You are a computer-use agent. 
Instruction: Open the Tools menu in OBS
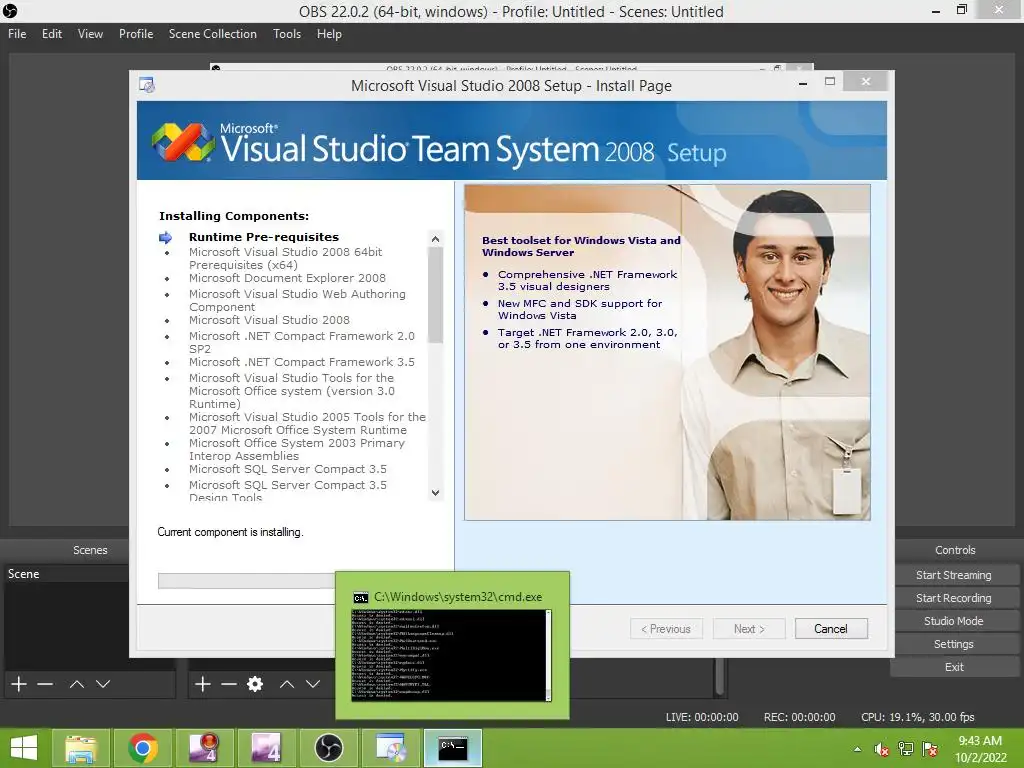coord(287,34)
